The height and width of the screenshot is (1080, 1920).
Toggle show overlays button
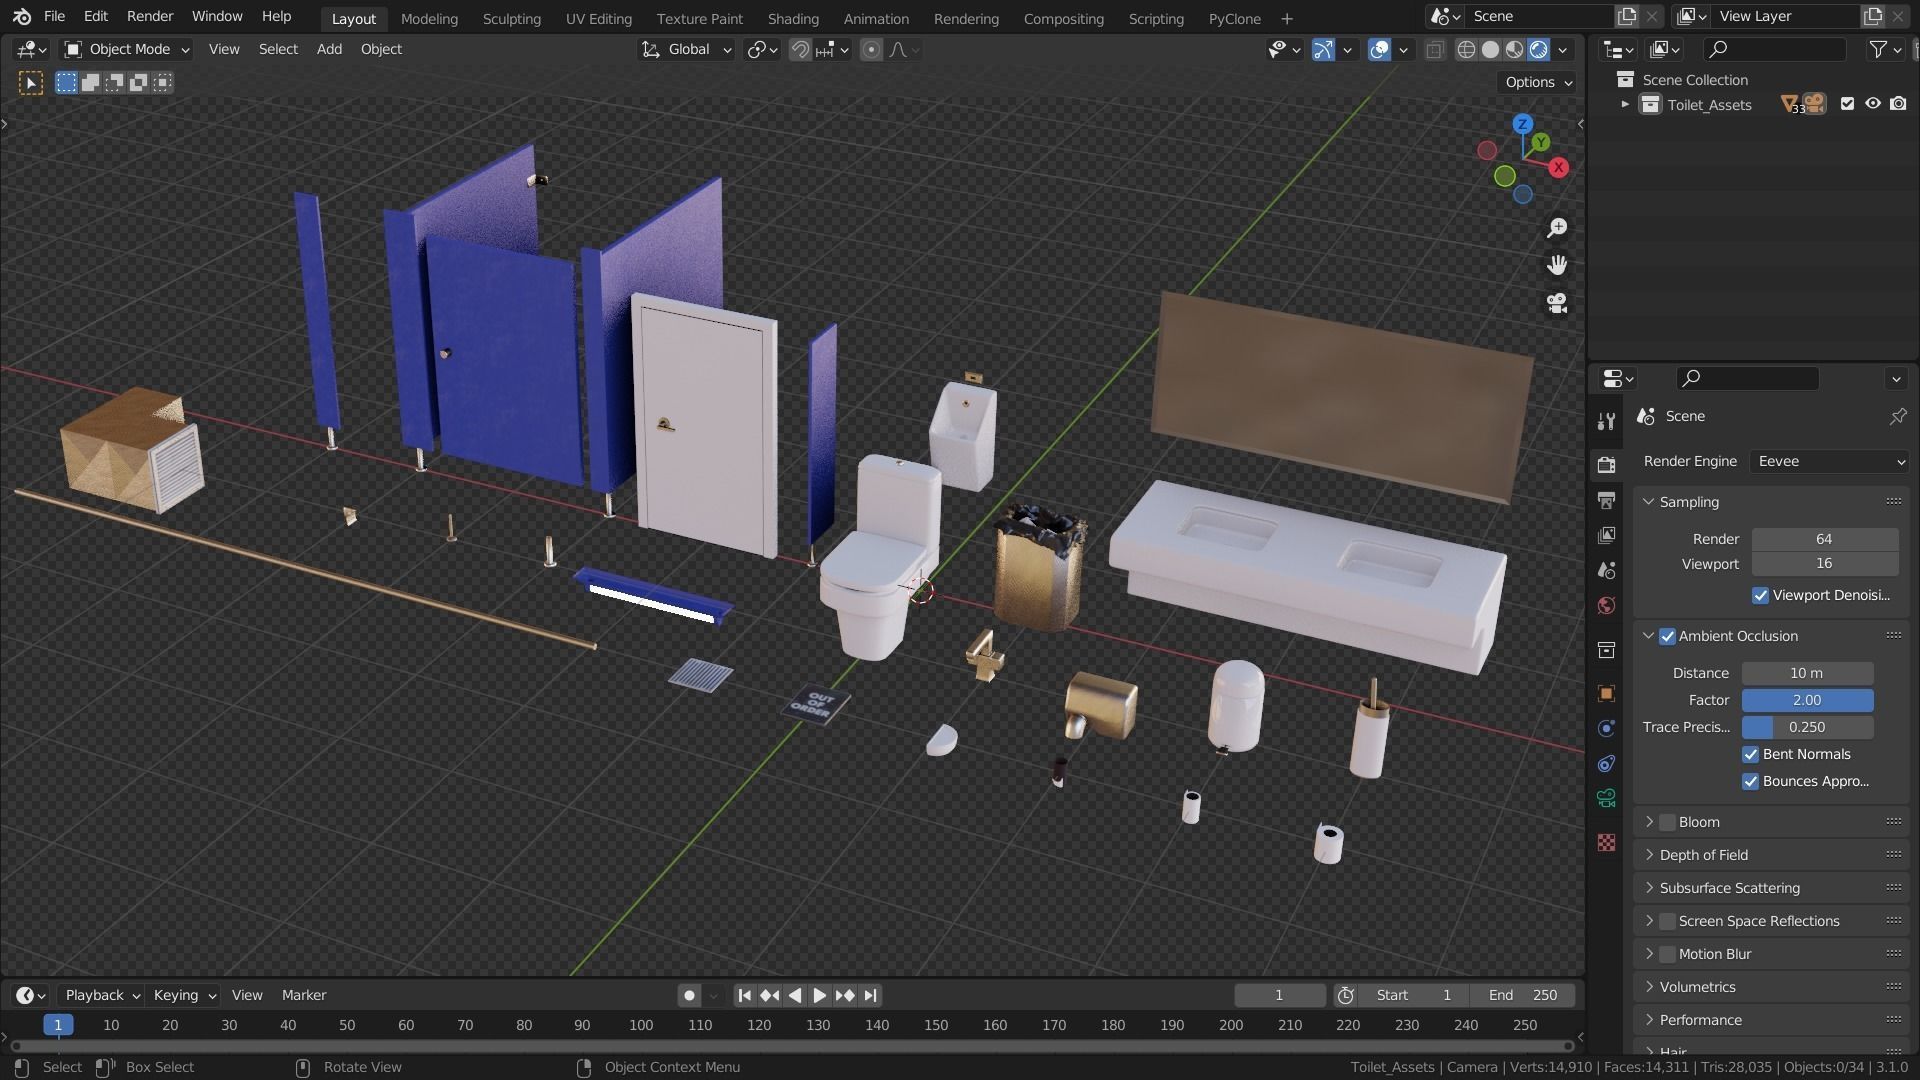coord(1379,50)
